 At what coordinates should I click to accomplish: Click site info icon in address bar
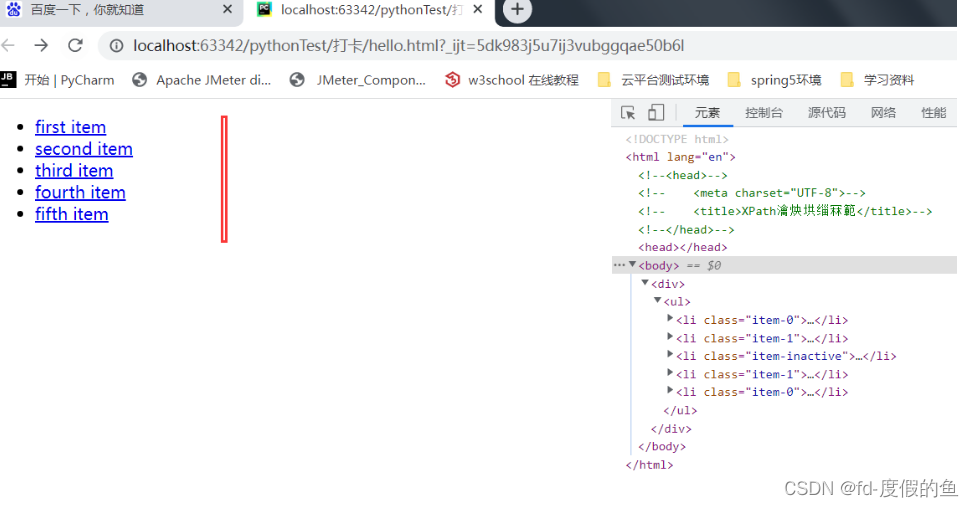tap(116, 46)
